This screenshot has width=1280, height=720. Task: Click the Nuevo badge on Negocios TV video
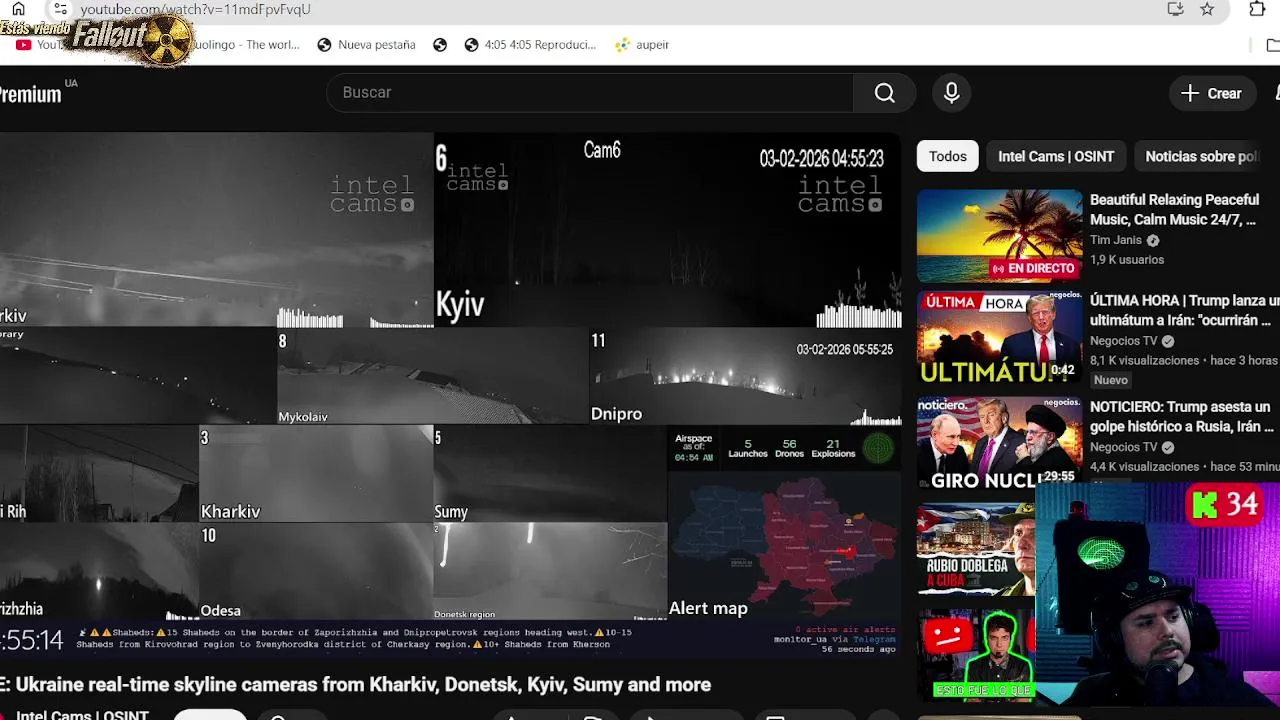click(1111, 380)
